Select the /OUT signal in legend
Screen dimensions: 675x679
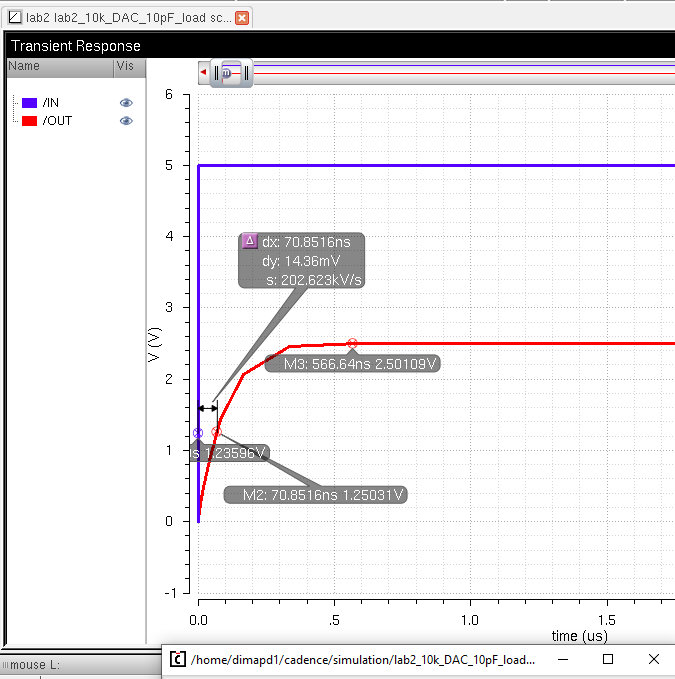(x=58, y=121)
